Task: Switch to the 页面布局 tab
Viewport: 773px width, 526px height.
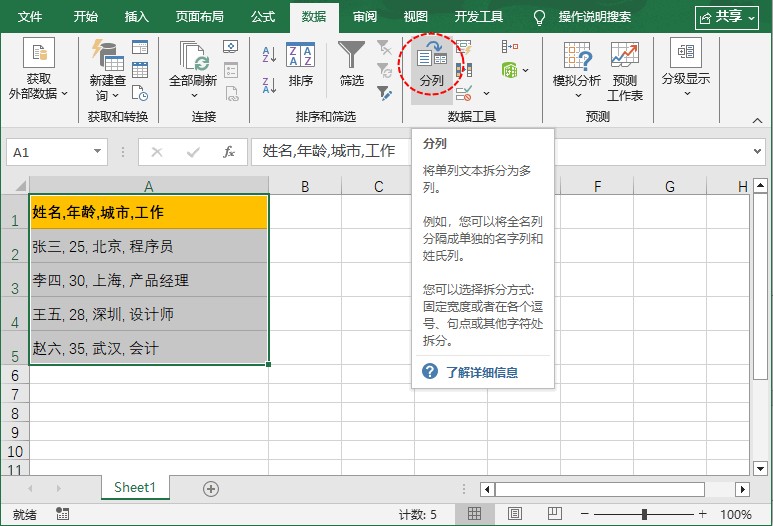Action: (x=200, y=17)
